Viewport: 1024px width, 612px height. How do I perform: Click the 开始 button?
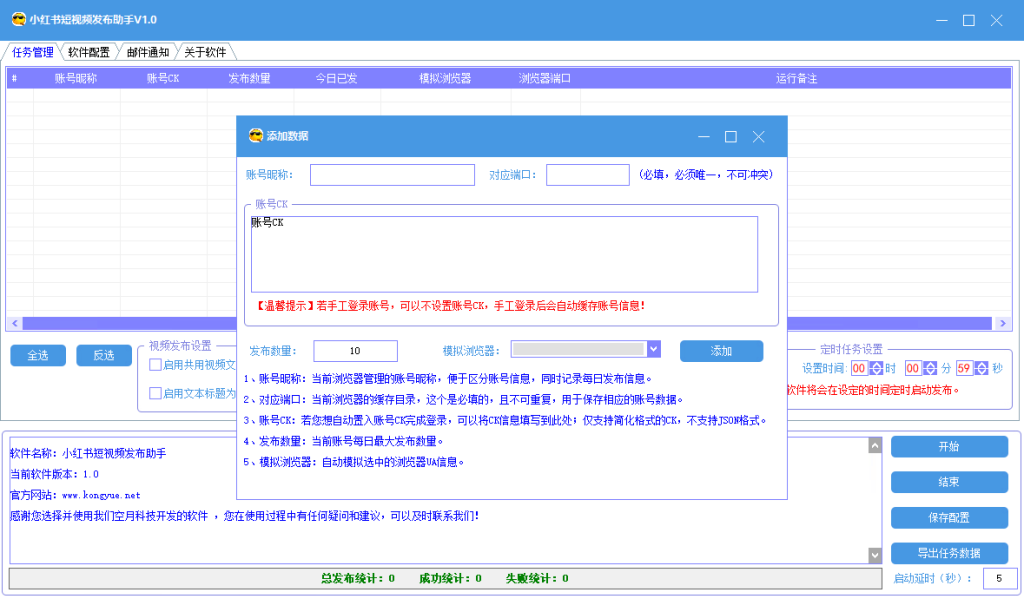(x=949, y=447)
